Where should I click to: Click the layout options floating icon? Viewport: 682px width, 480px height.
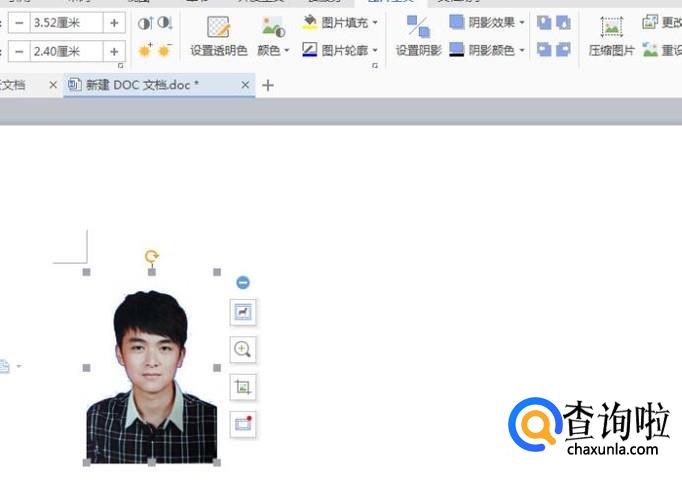[243, 312]
